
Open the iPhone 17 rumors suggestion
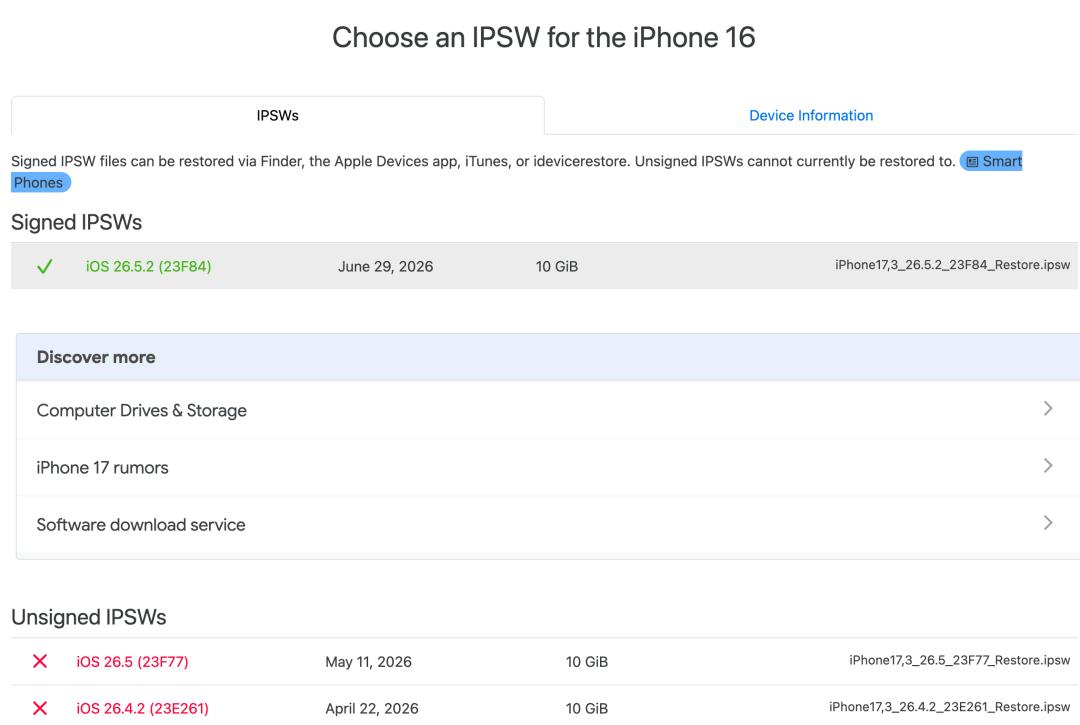[x=548, y=467]
